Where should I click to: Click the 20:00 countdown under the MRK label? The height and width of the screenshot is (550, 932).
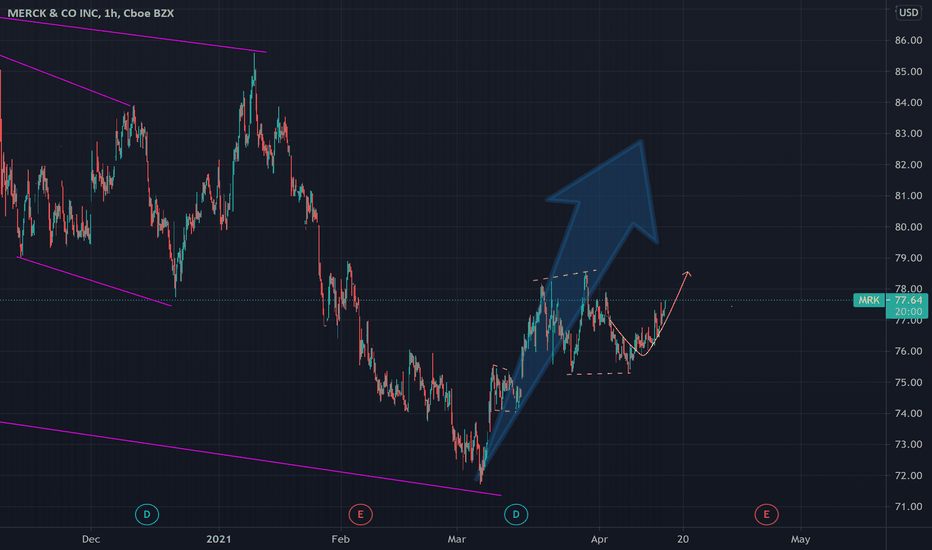[x=907, y=312]
